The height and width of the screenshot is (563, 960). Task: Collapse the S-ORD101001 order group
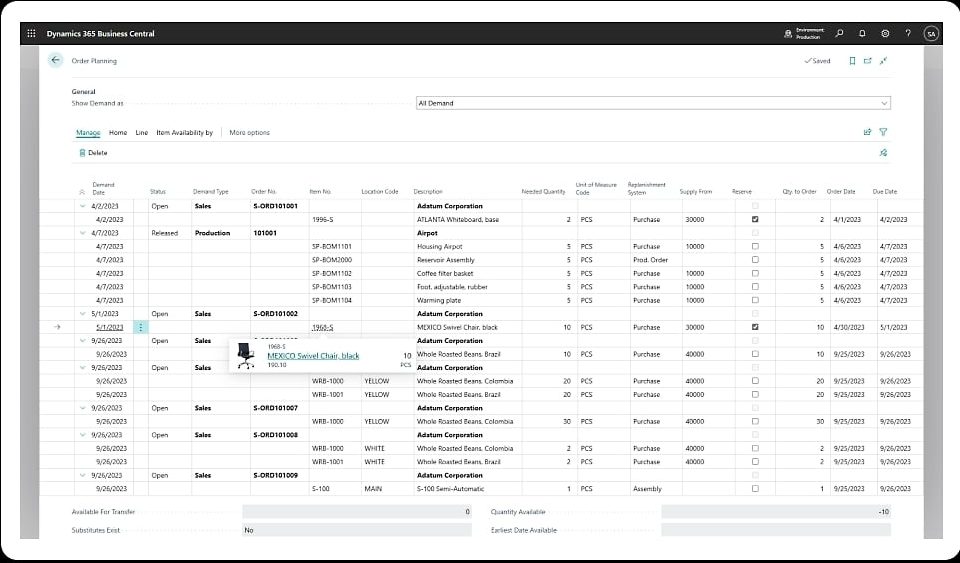[x=83, y=206]
